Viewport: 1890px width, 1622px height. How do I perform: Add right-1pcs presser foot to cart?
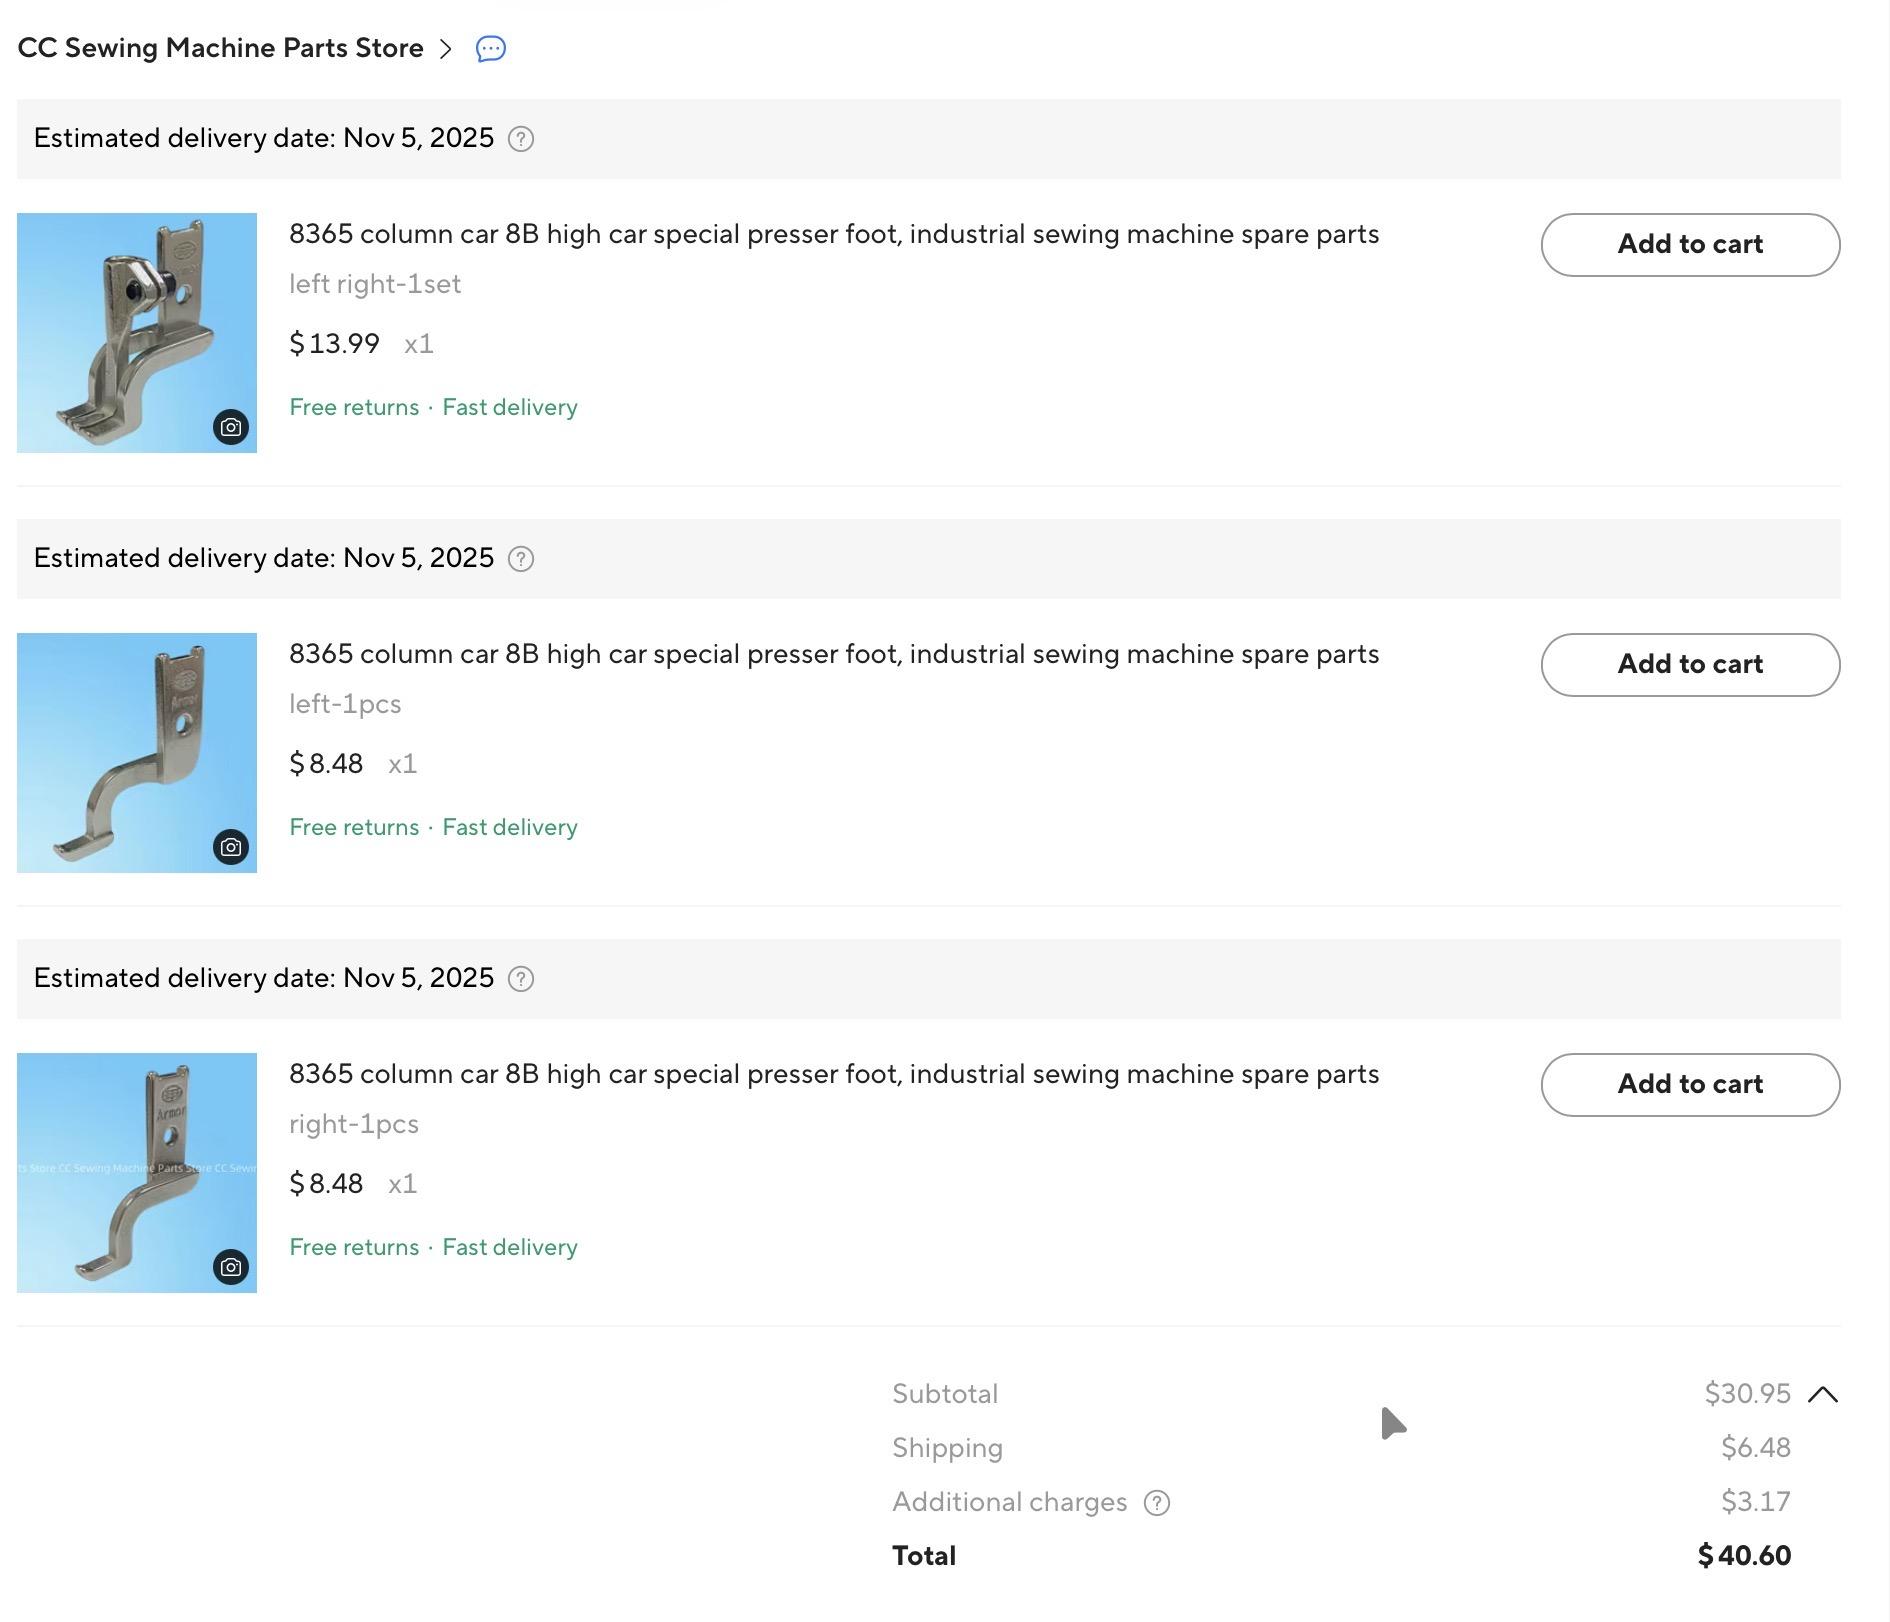click(x=1689, y=1085)
